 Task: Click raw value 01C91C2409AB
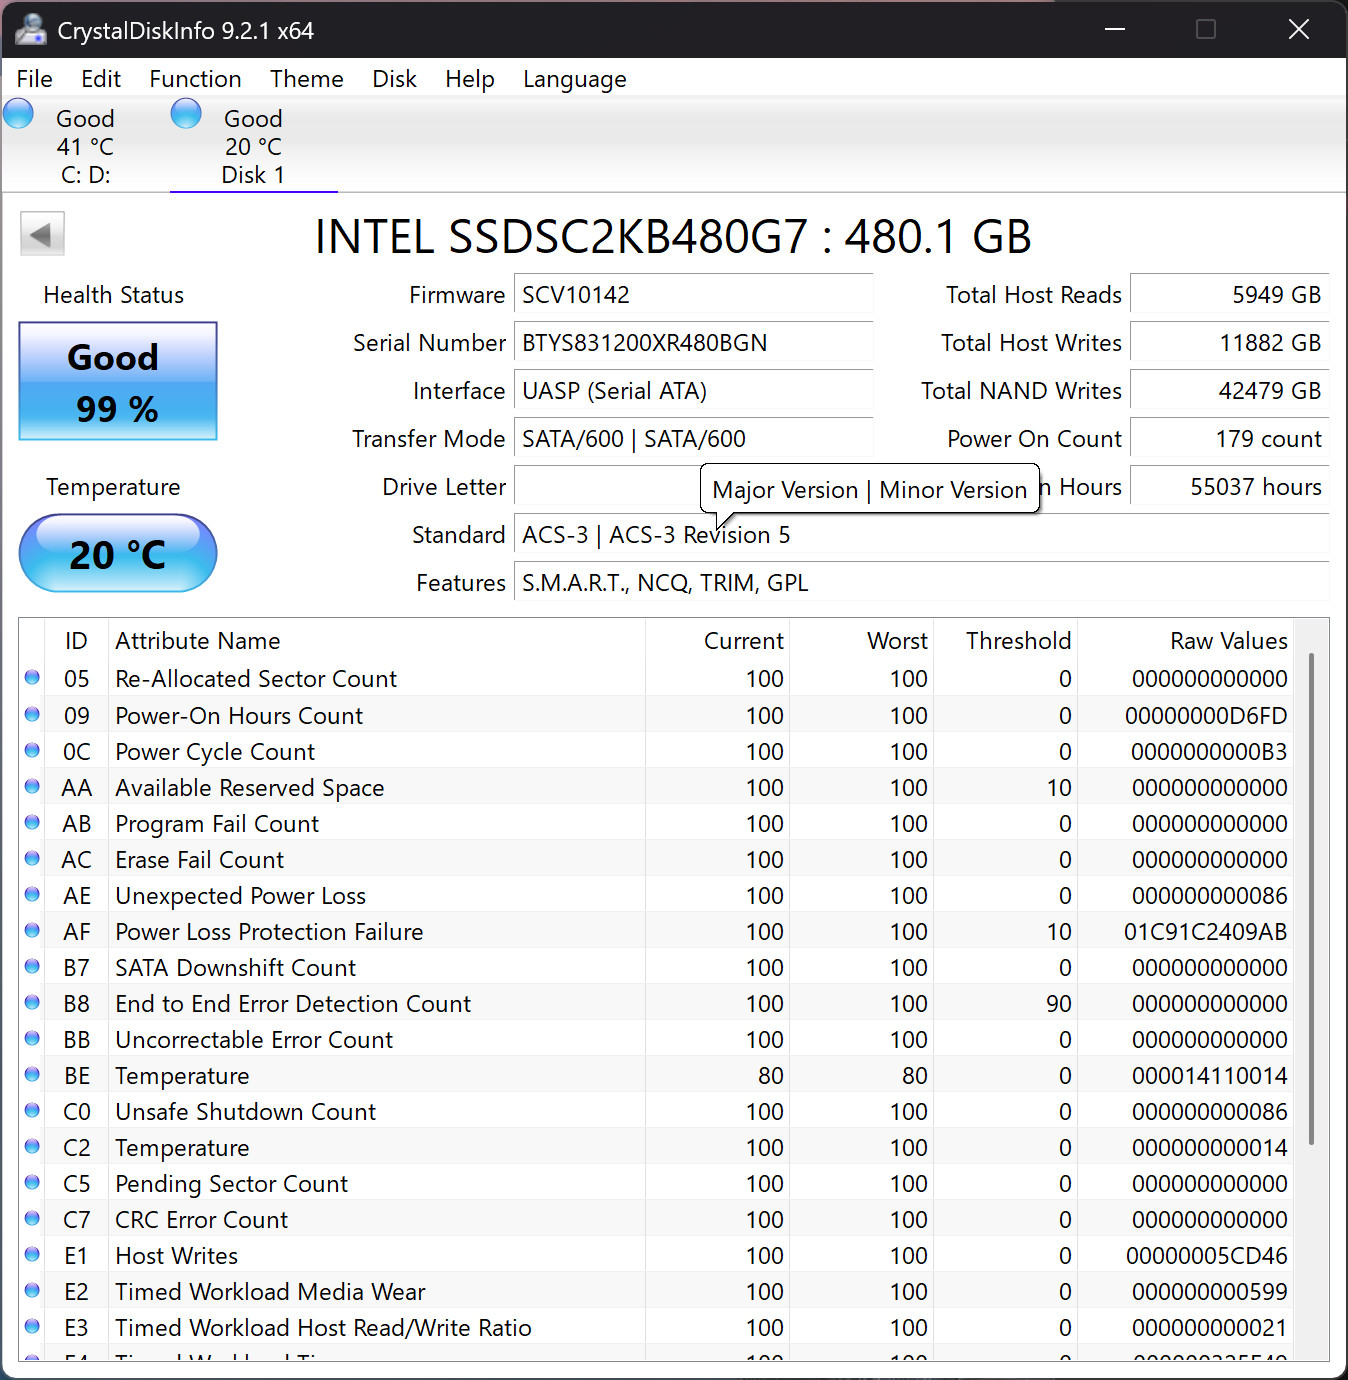click(x=1206, y=932)
